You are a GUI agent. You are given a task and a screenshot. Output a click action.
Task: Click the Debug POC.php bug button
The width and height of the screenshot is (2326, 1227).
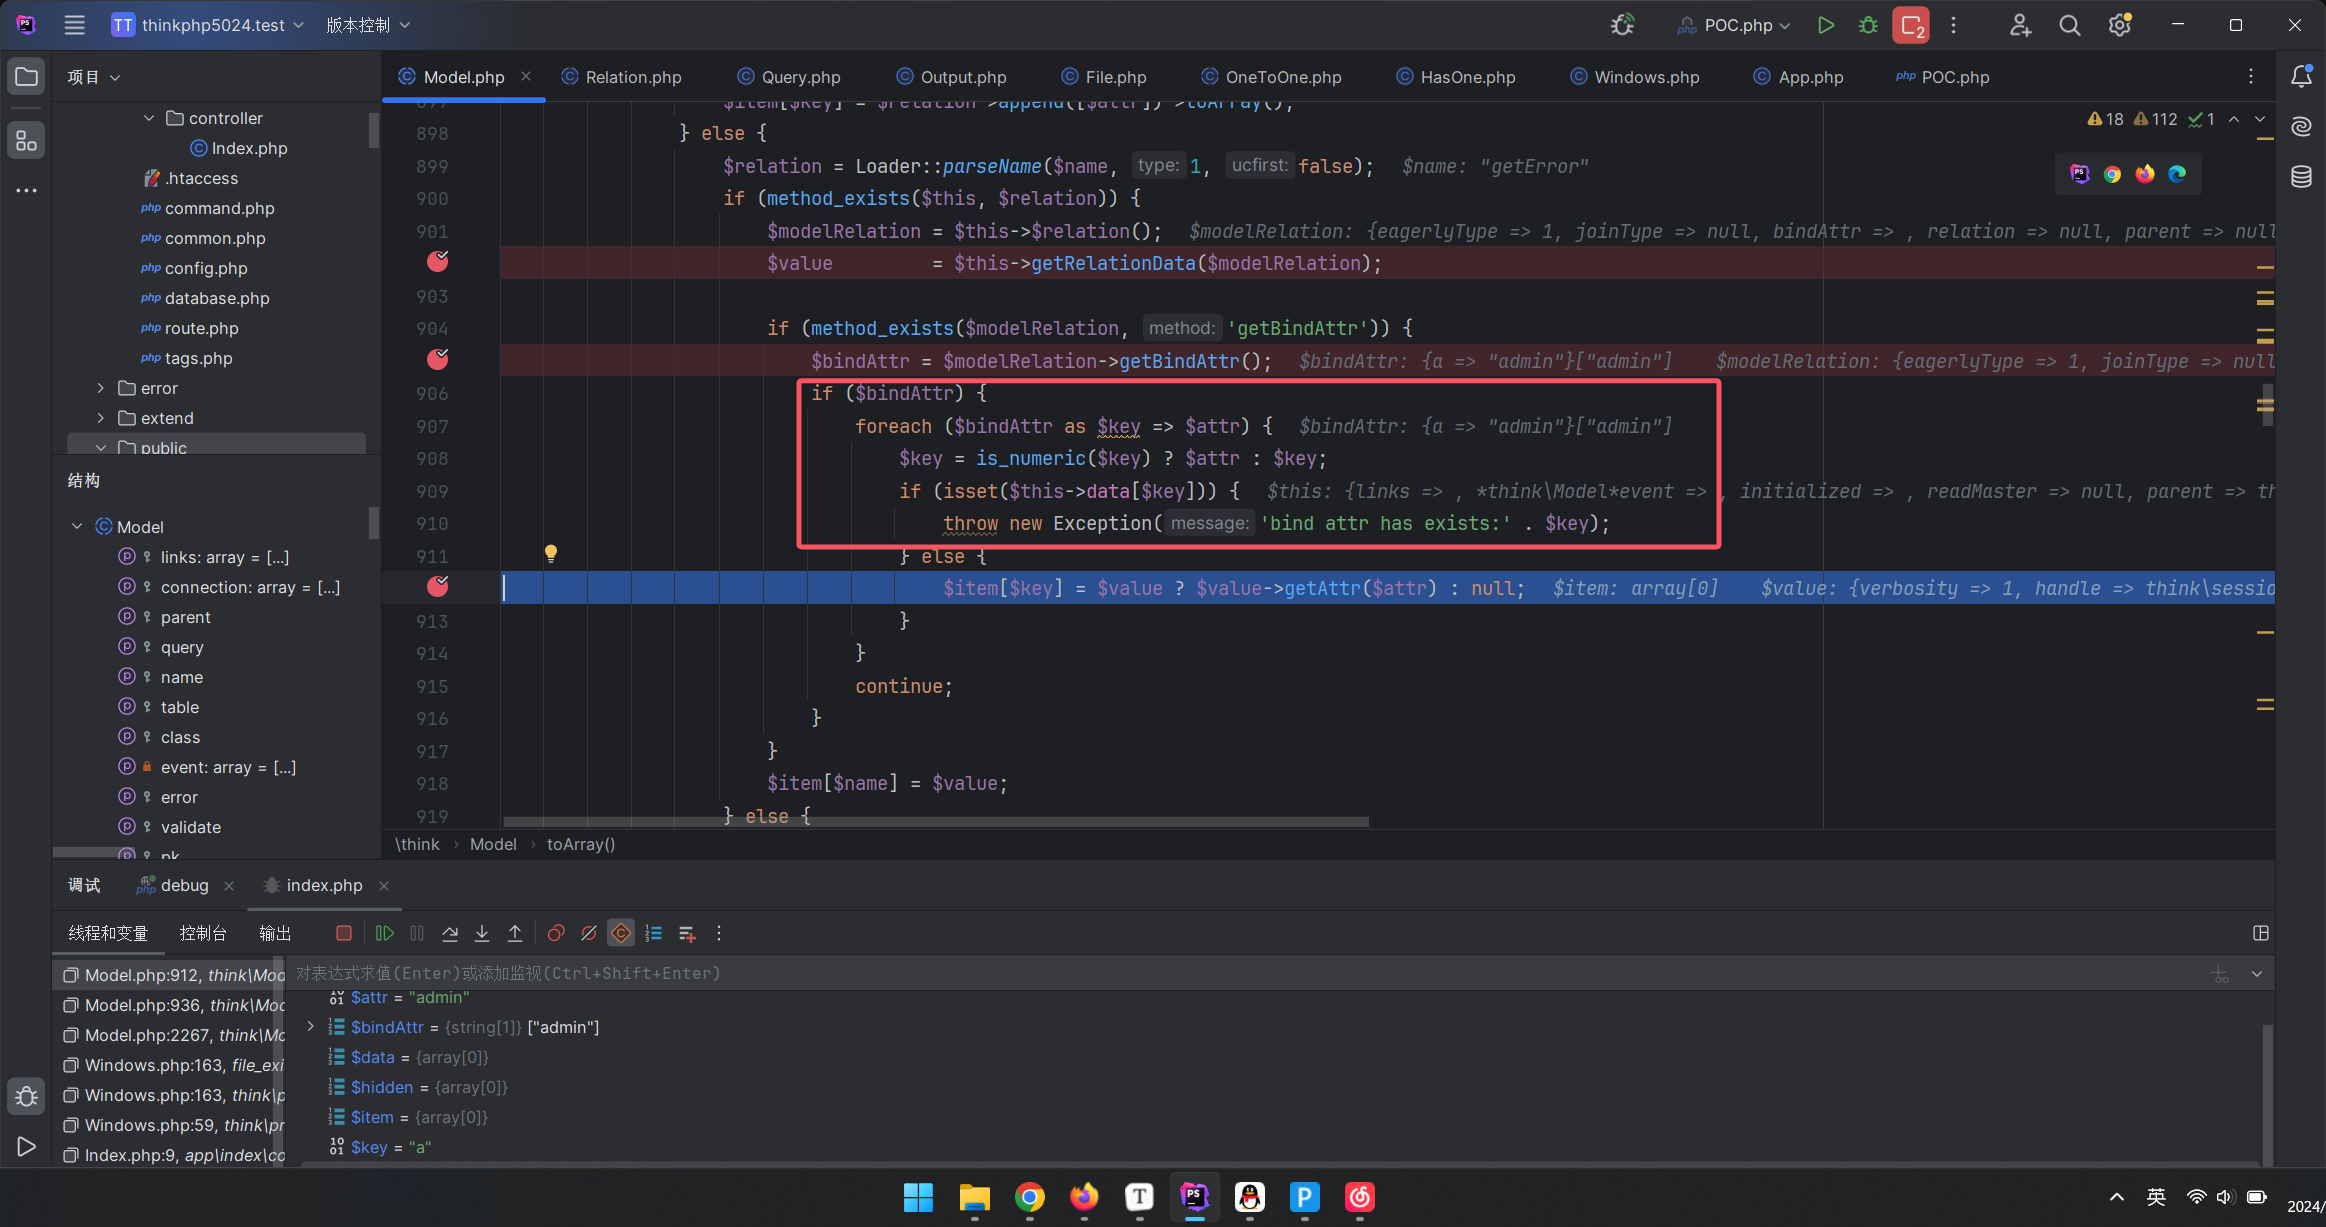pyautogui.click(x=1868, y=25)
